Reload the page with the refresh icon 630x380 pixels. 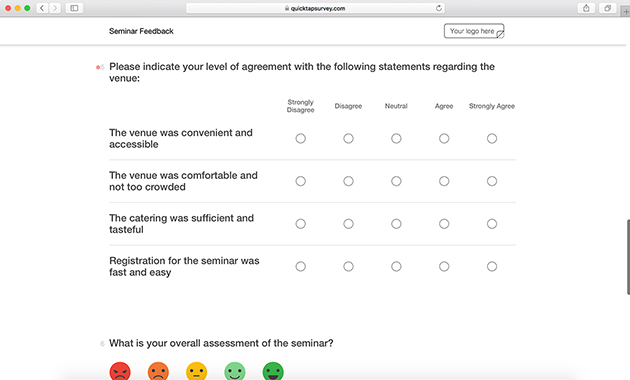(439, 8)
